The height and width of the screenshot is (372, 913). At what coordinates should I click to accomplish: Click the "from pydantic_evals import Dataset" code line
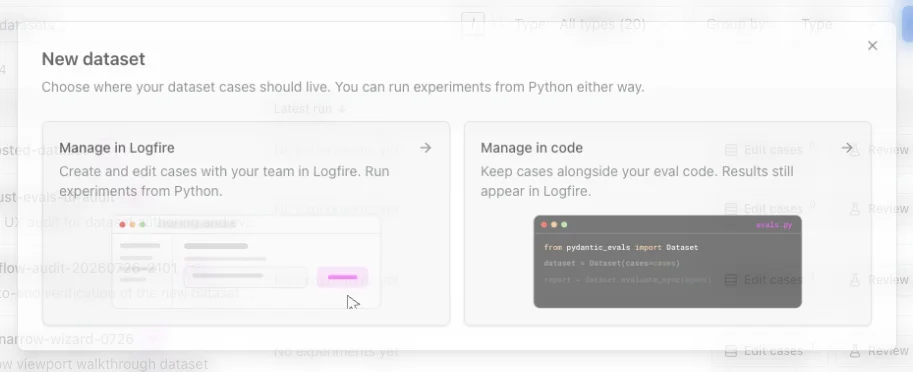621,247
